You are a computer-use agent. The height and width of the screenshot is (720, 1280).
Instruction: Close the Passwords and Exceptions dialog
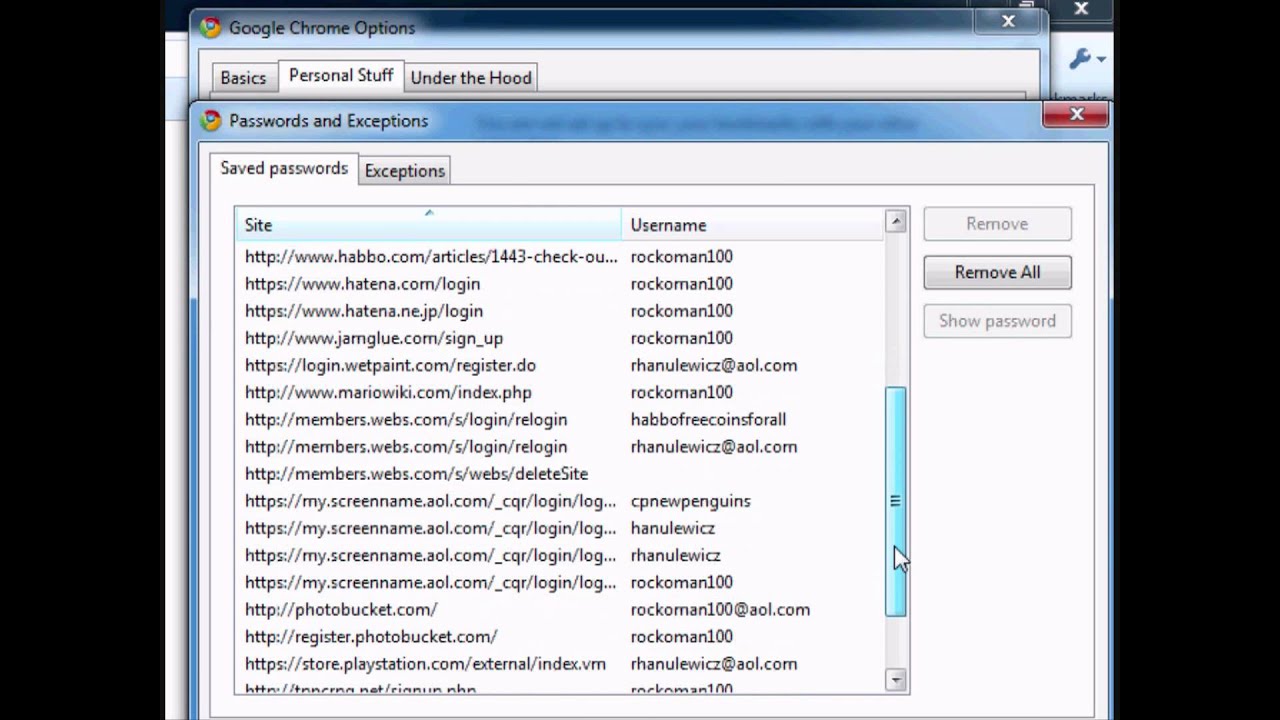1076,115
